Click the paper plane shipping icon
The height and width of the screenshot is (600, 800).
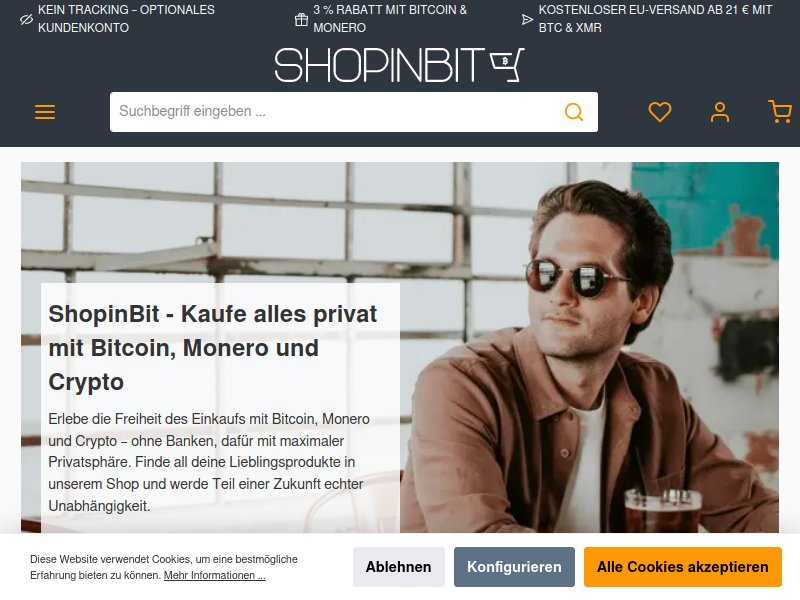tap(527, 19)
